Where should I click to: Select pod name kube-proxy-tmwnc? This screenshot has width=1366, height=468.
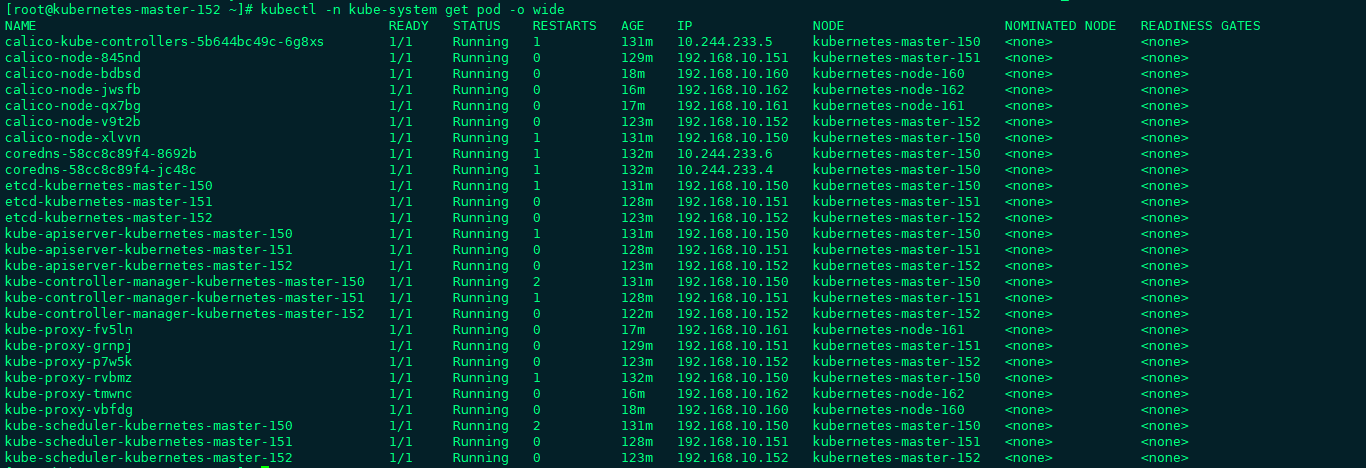(x=69, y=394)
